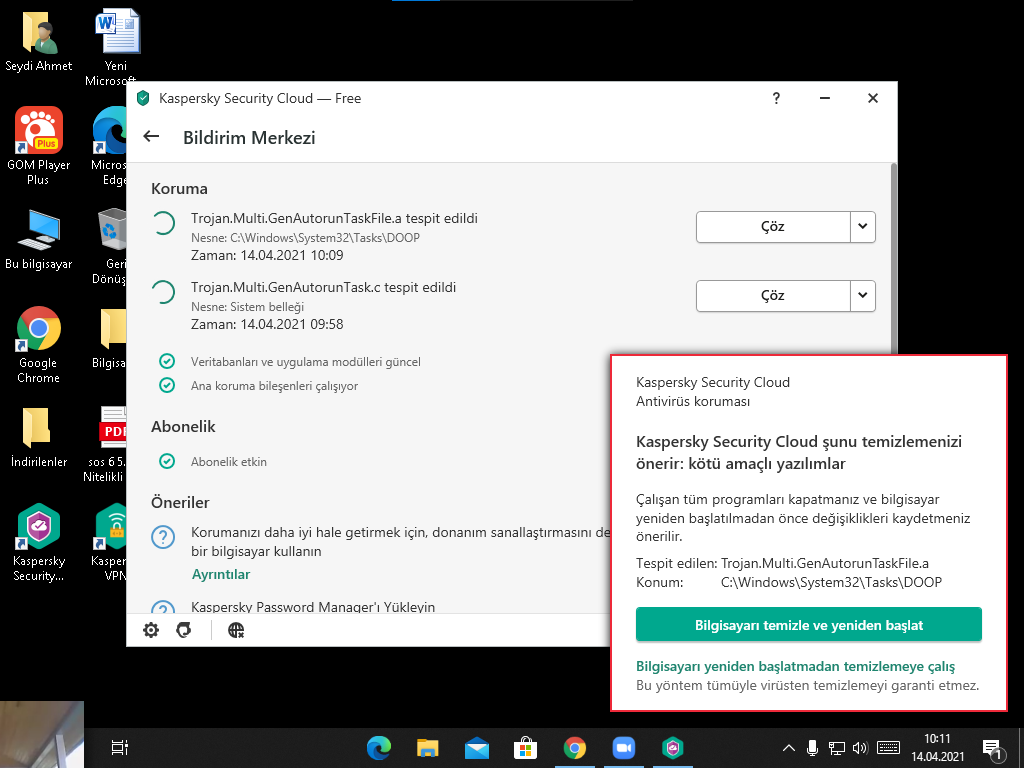1024x768 pixels.
Task: Open network status tray icon
Action: pos(837,748)
